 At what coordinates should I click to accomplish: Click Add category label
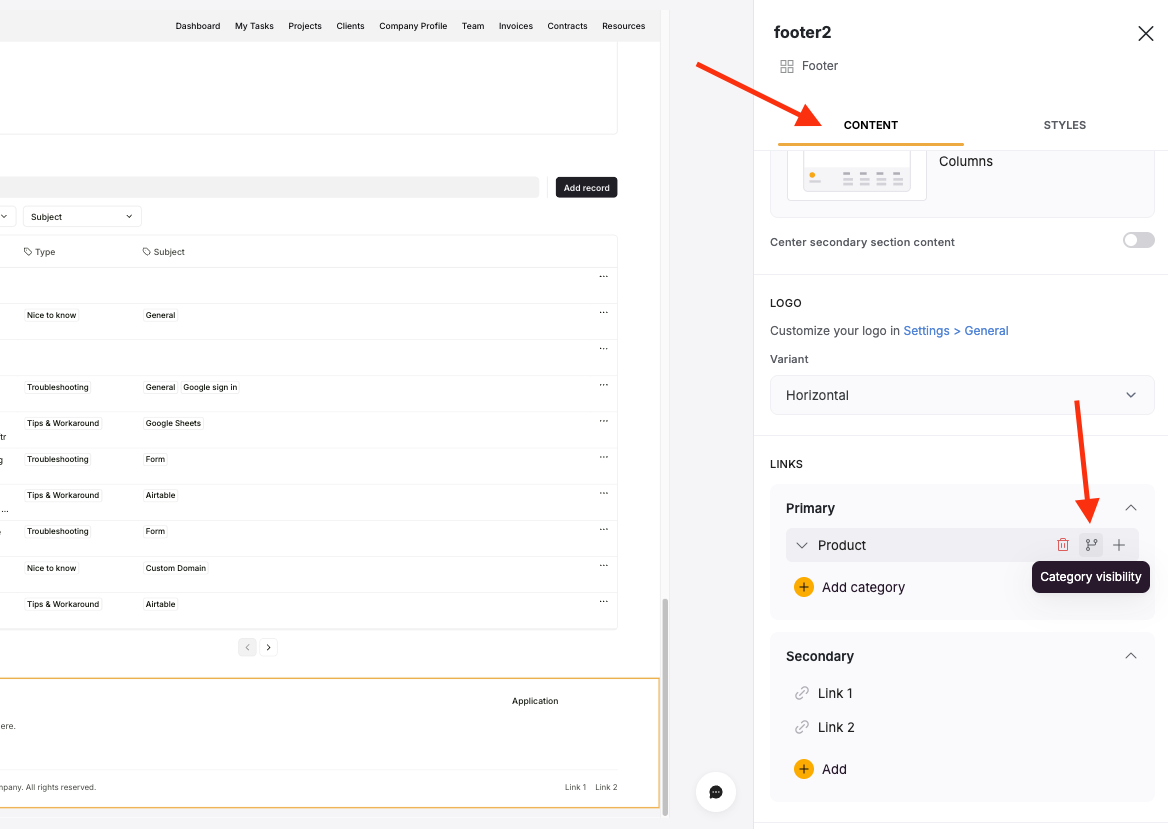(x=863, y=587)
